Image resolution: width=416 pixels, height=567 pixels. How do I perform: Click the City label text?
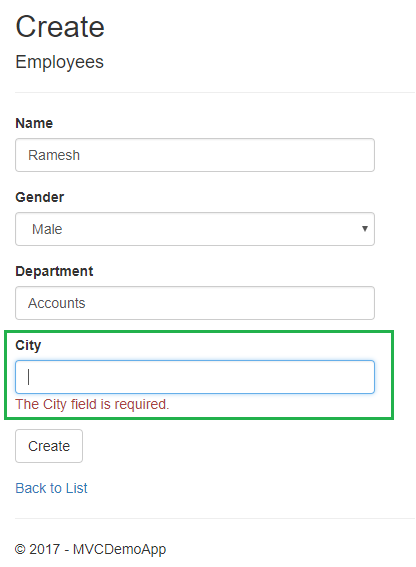[28, 345]
